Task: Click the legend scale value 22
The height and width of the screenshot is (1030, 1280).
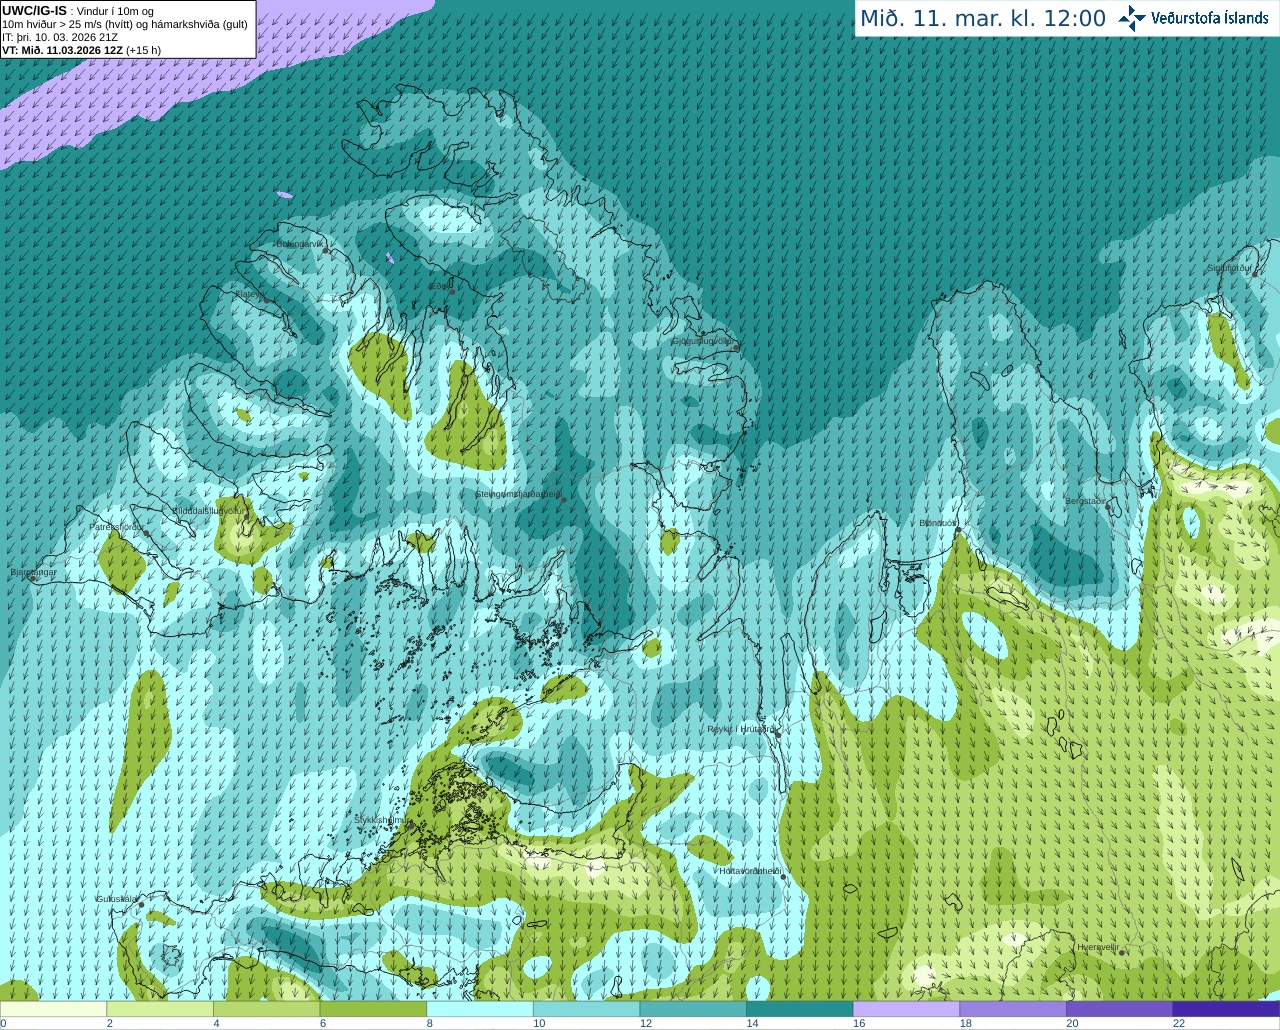Action: (x=1179, y=1023)
